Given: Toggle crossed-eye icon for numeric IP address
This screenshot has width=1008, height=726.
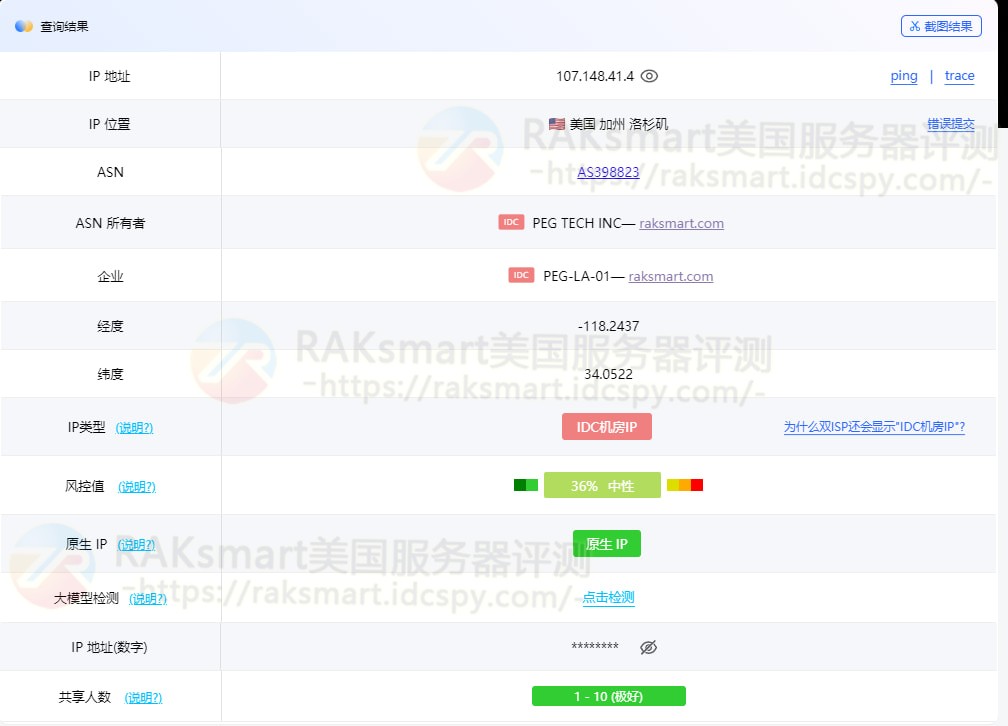Looking at the screenshot, I should tap(648, 647).
